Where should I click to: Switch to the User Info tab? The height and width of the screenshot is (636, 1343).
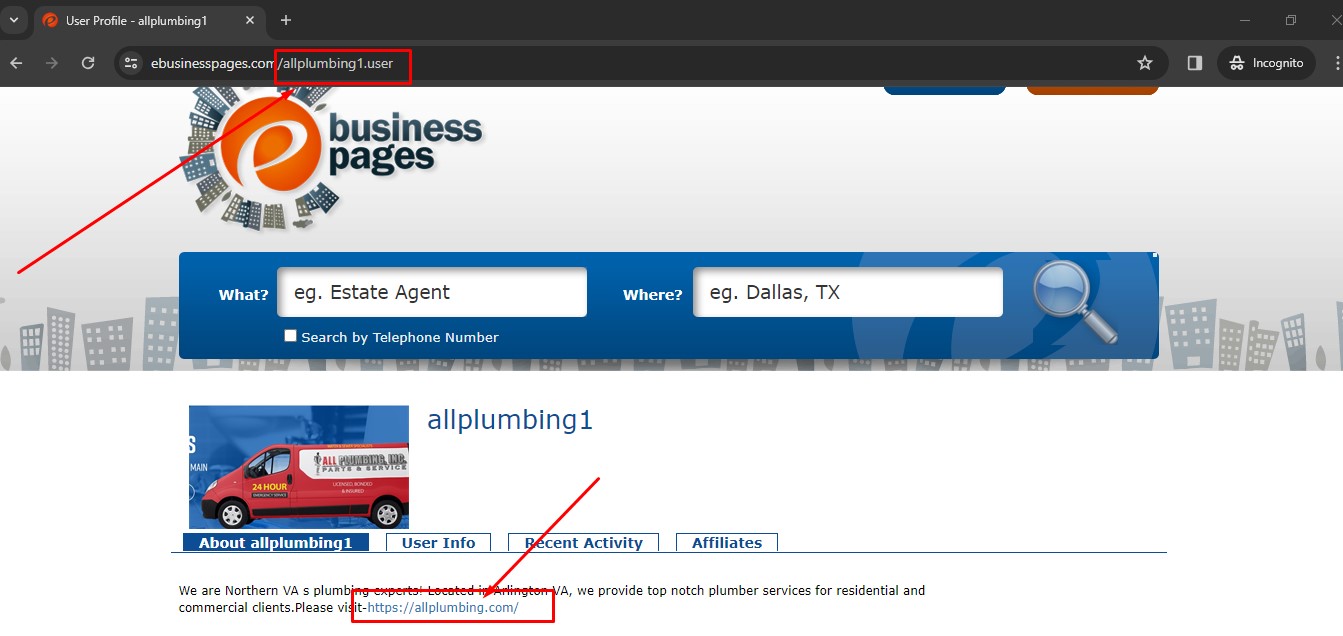(438, 542)
